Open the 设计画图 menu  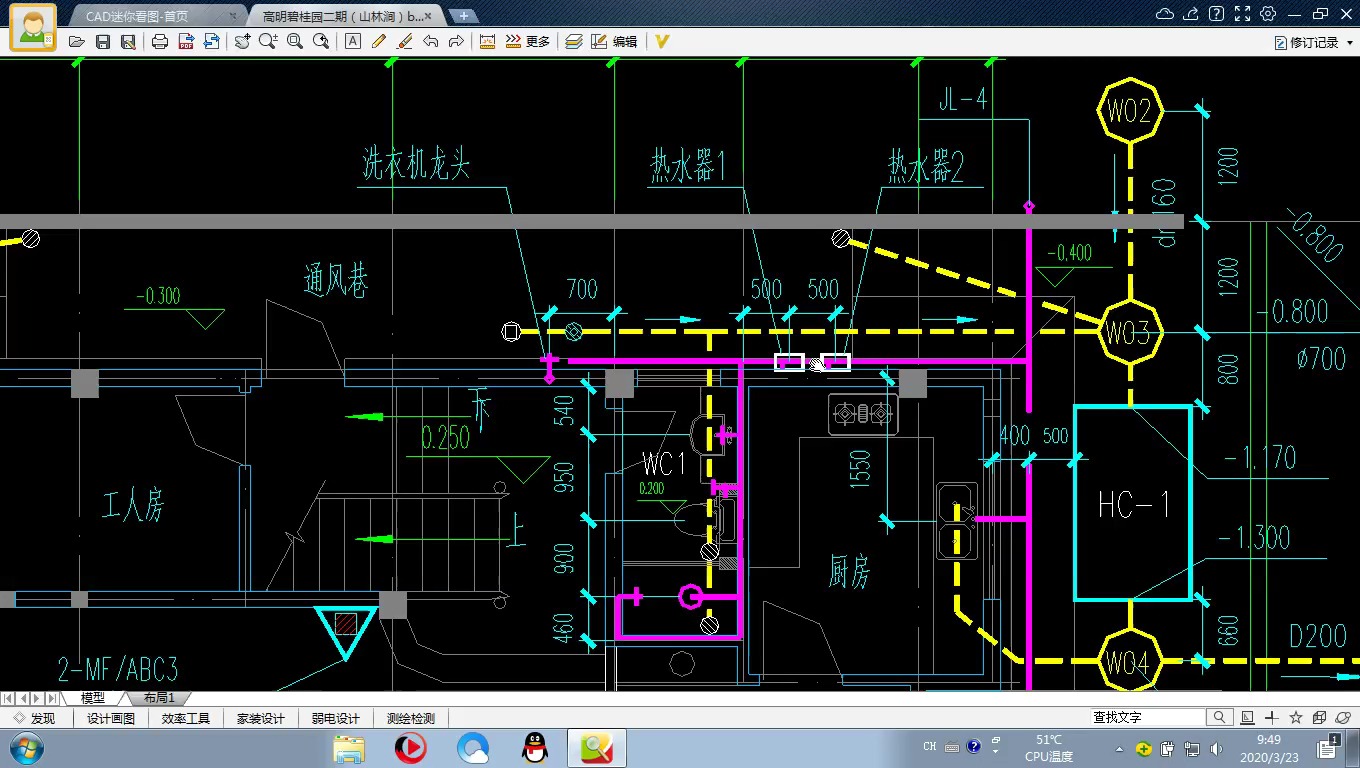(111, 718)
